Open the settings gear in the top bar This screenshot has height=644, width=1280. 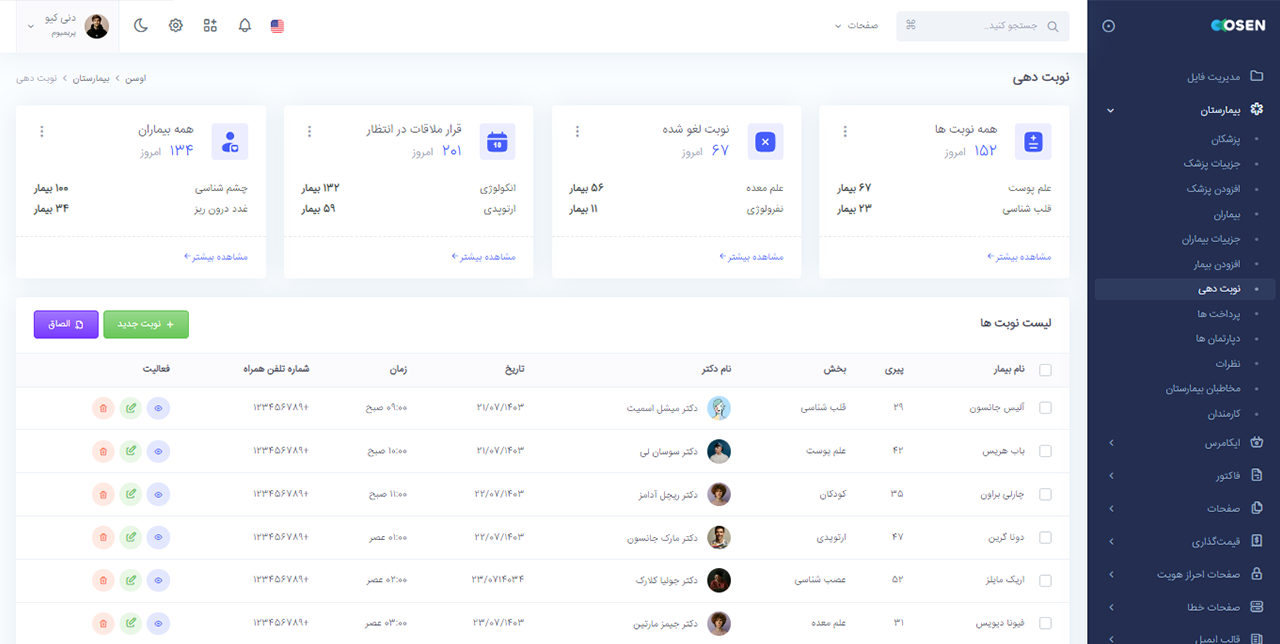[x=175, y=25]
